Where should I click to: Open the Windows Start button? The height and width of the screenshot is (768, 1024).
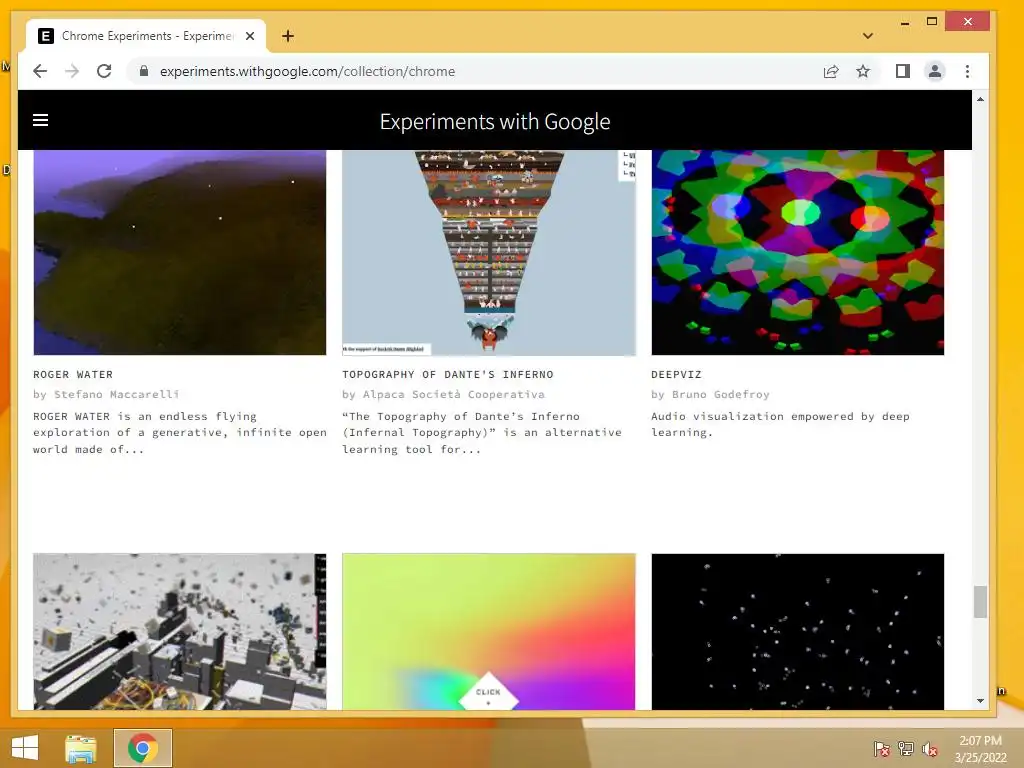click(25, 748)
